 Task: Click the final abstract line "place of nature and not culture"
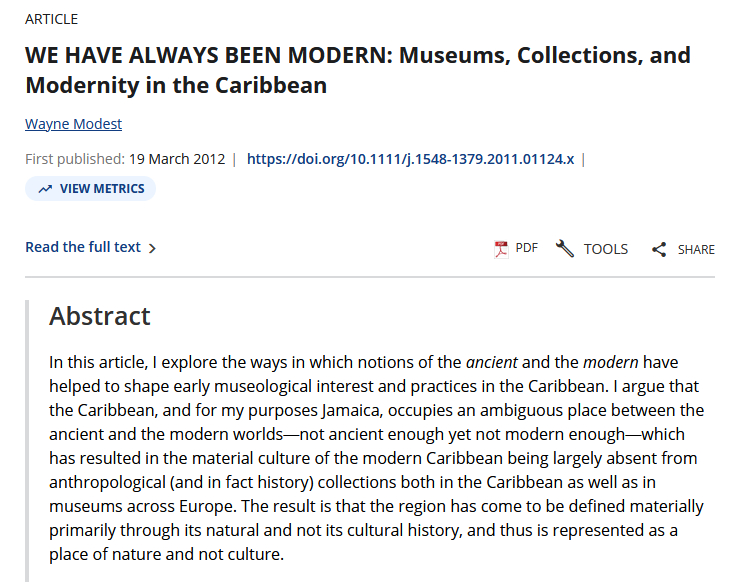pyautogui.click(x=167, y=554)
